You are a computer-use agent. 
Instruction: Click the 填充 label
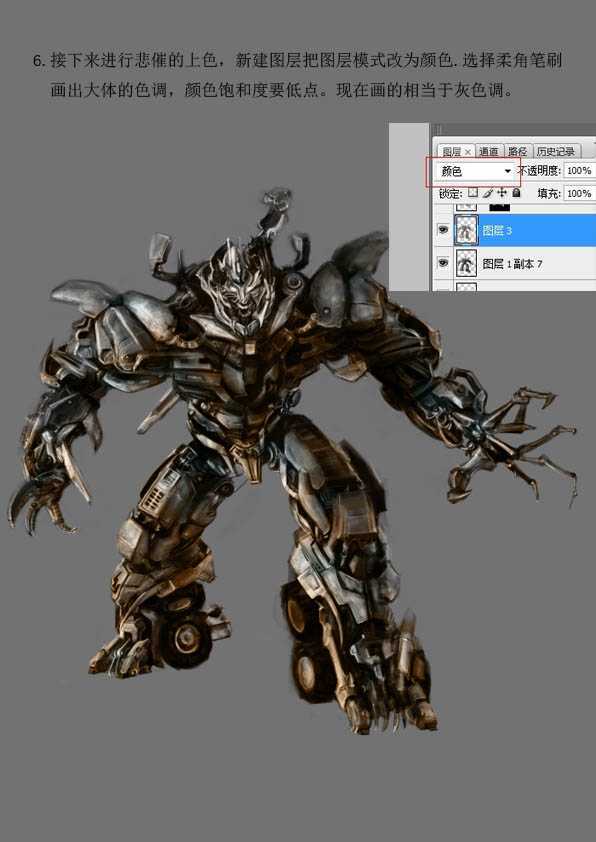pos(549,193)
